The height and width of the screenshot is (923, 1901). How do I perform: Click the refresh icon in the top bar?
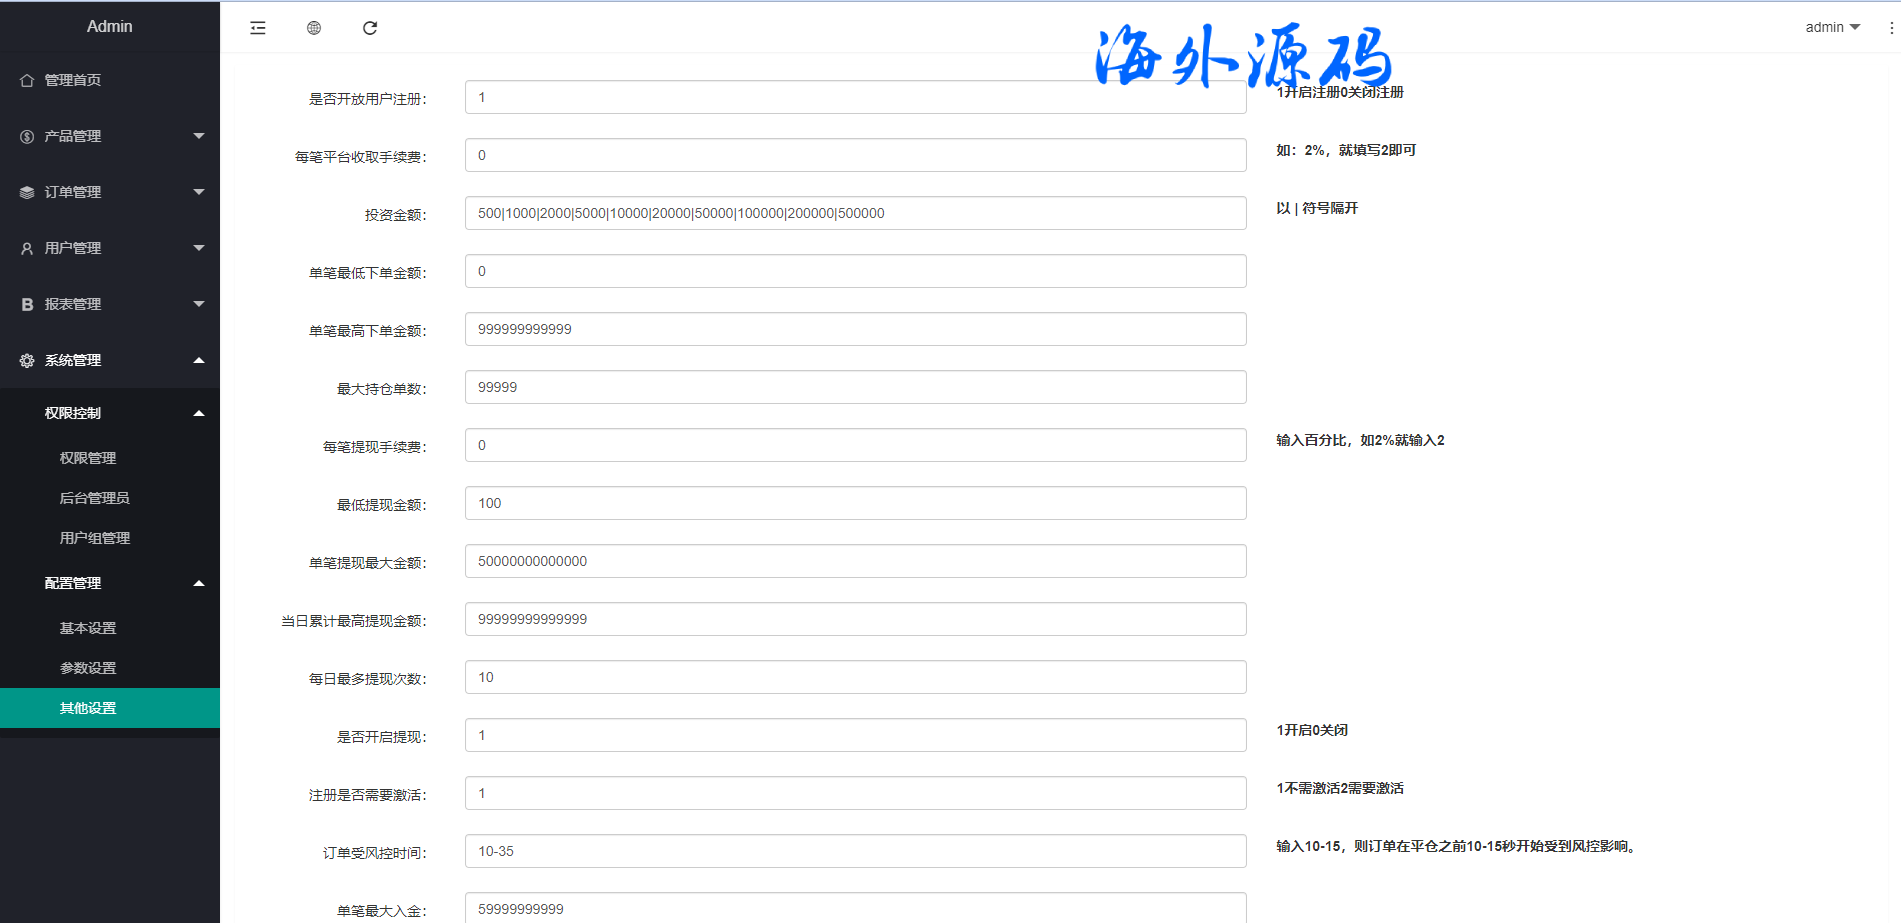(x=370, y=28)
